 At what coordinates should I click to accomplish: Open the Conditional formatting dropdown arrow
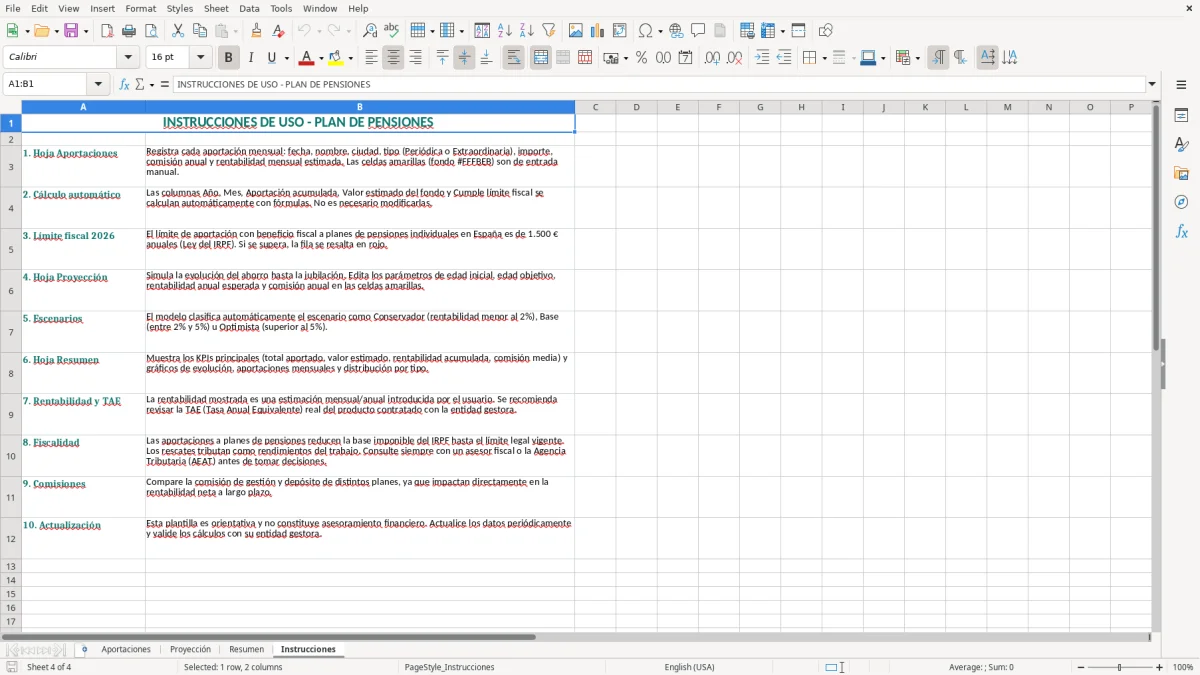(x=917, y=58)
